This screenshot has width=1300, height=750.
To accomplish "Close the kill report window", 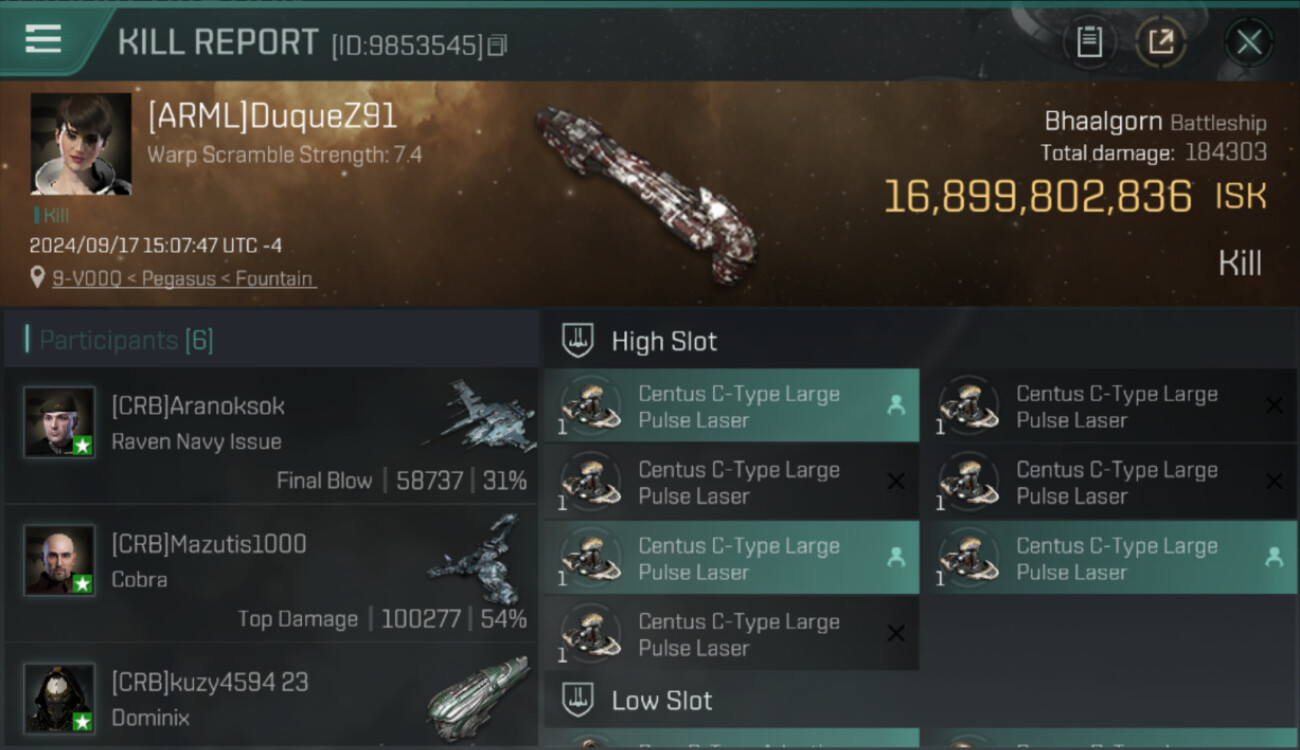I will (x=1249, y=42).
